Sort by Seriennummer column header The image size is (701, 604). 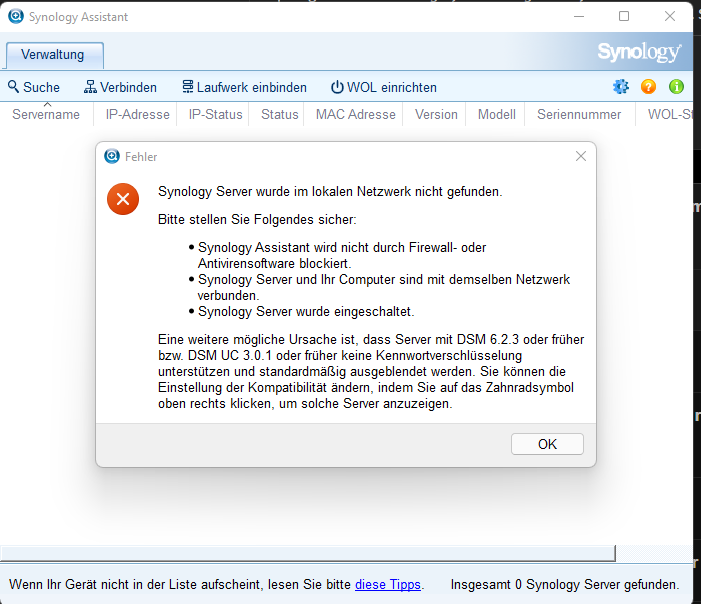579,114
